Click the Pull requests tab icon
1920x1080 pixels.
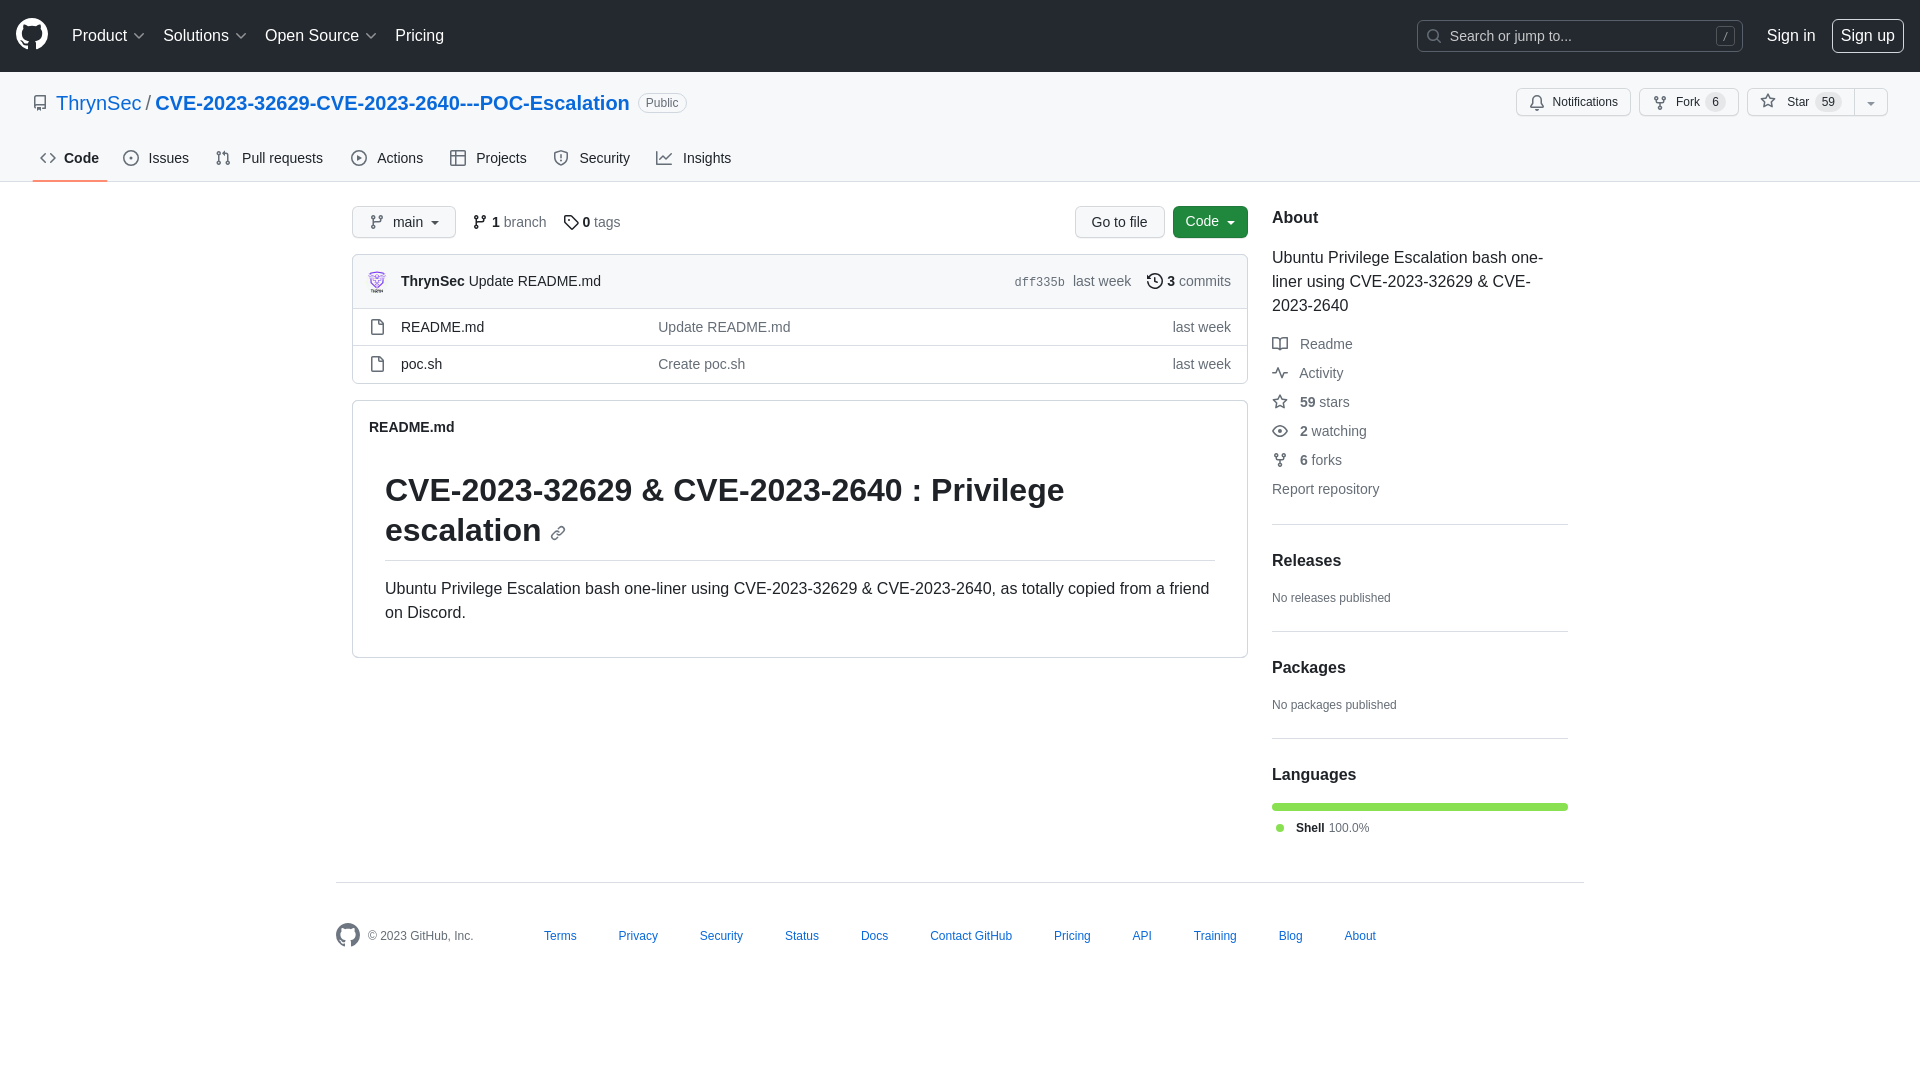point(223,158)
